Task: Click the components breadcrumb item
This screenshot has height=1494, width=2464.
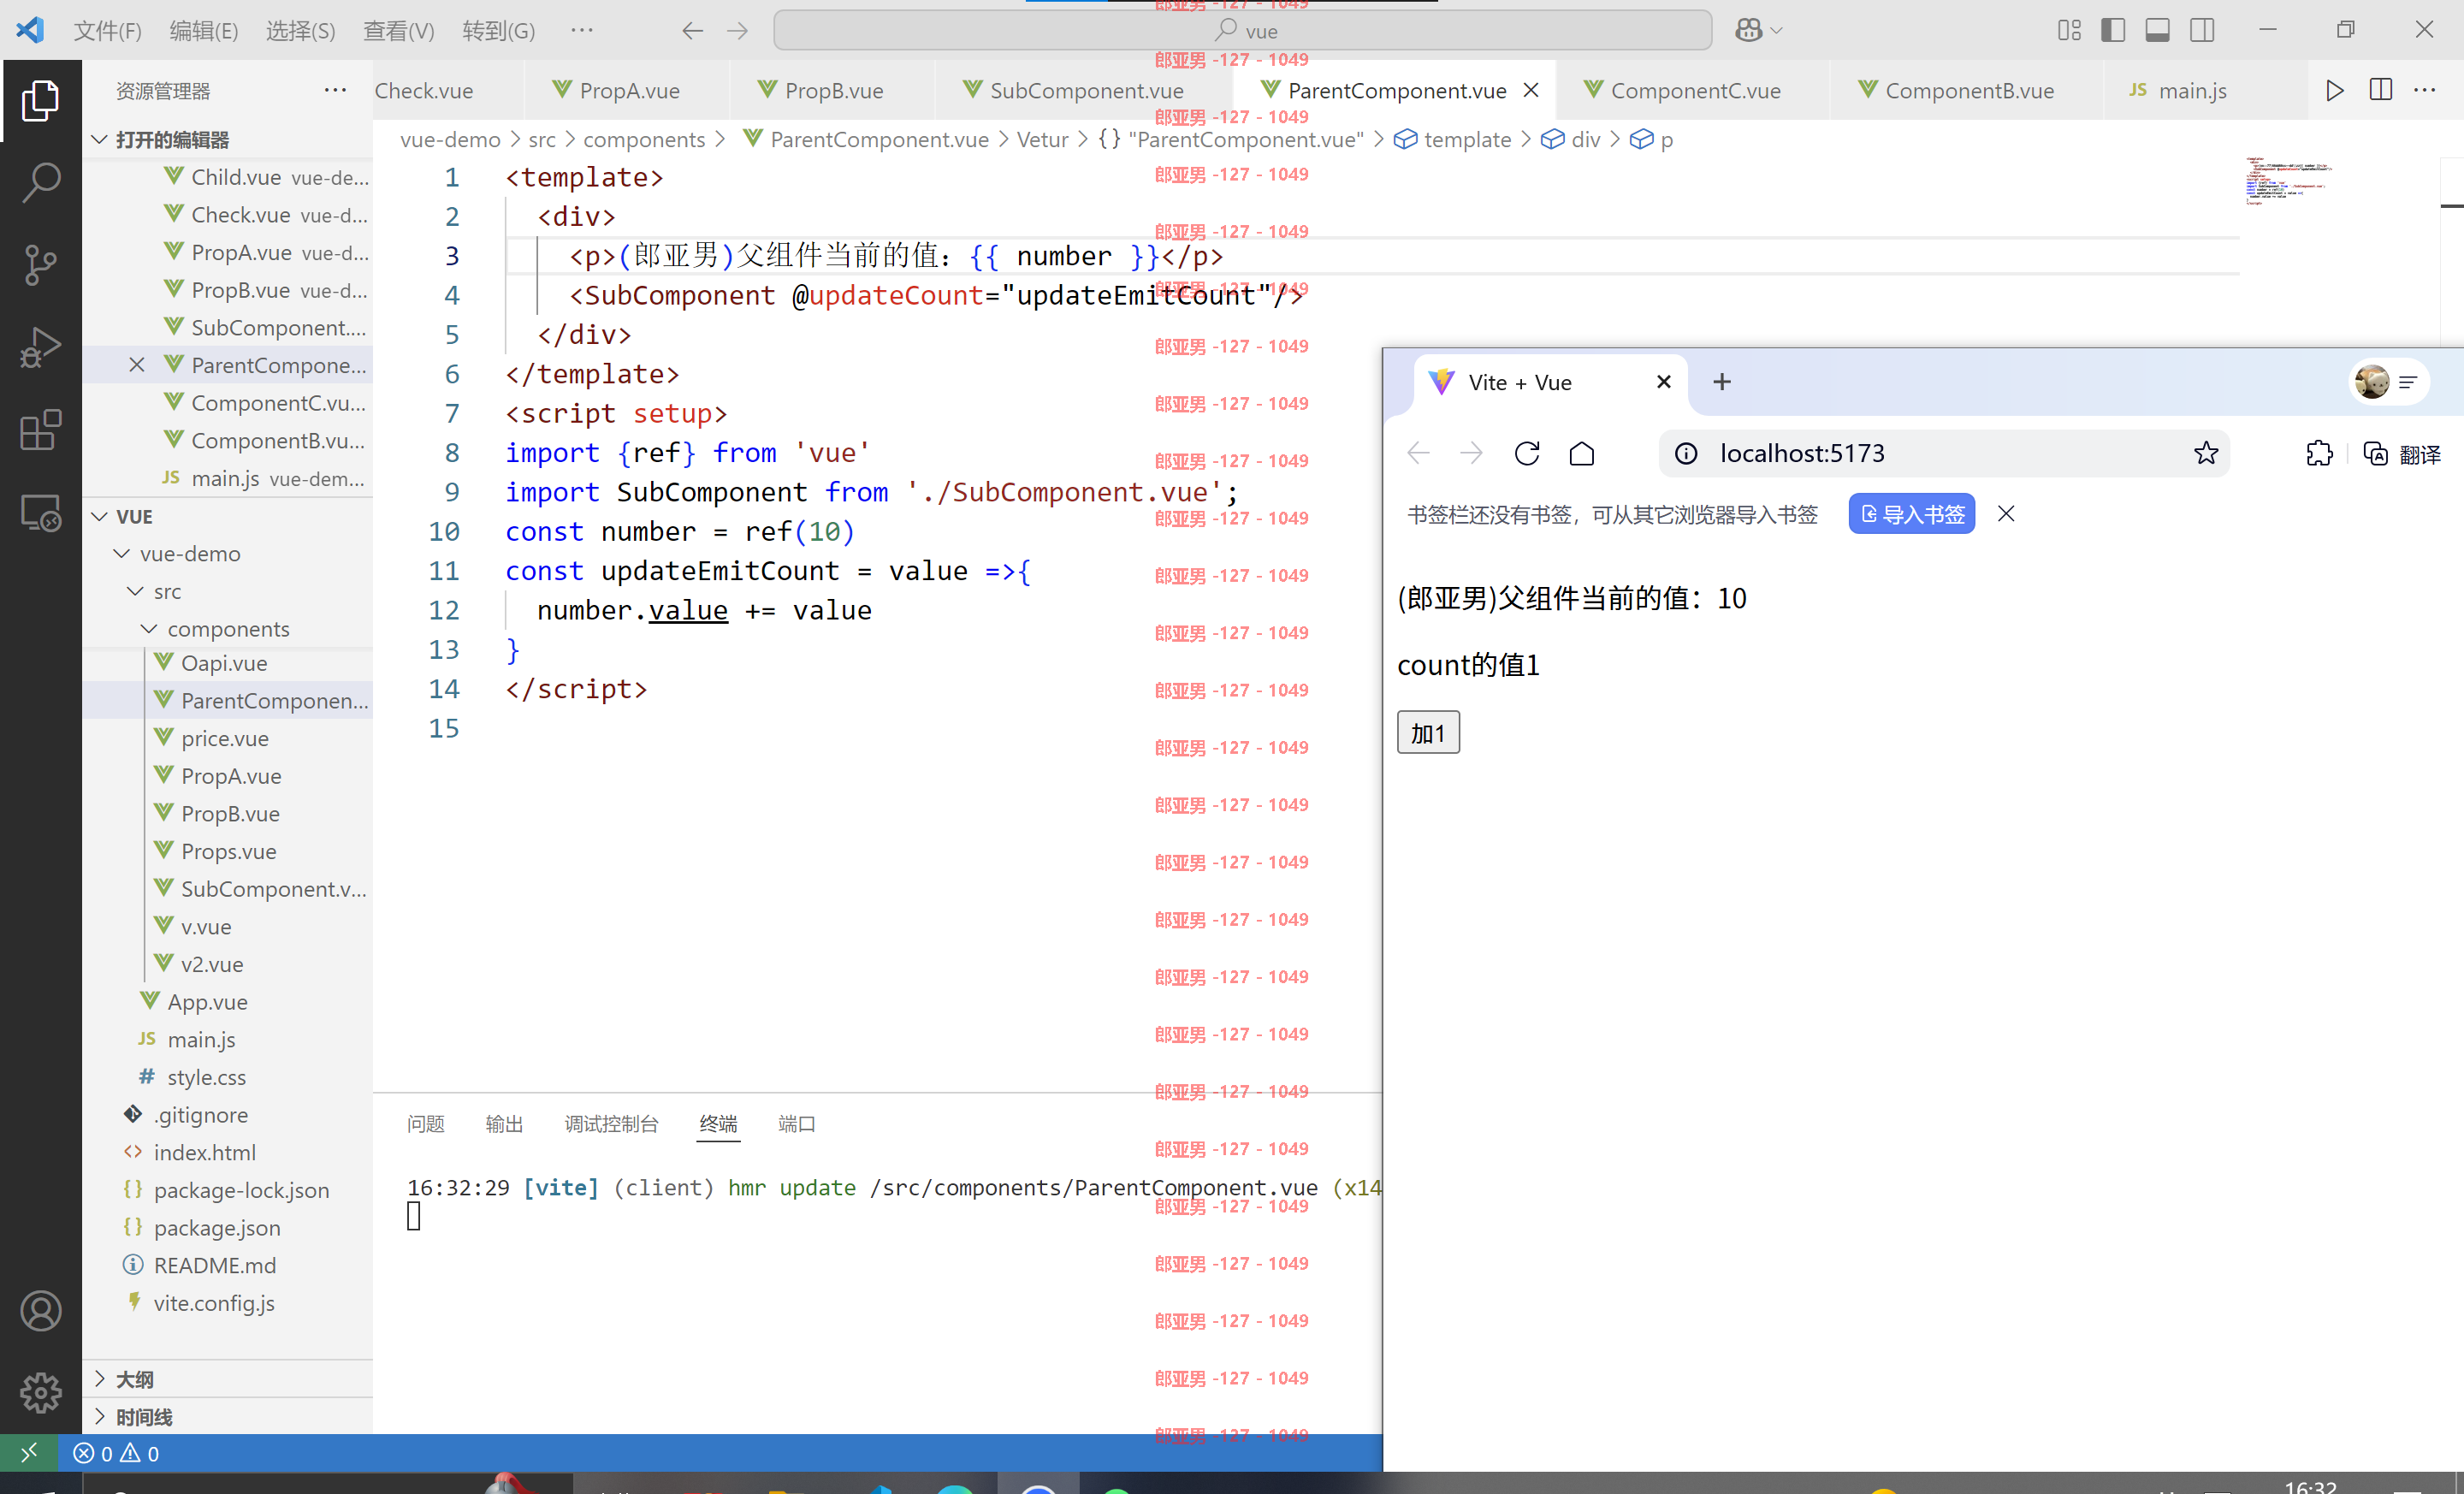Action: click(644, 139)
